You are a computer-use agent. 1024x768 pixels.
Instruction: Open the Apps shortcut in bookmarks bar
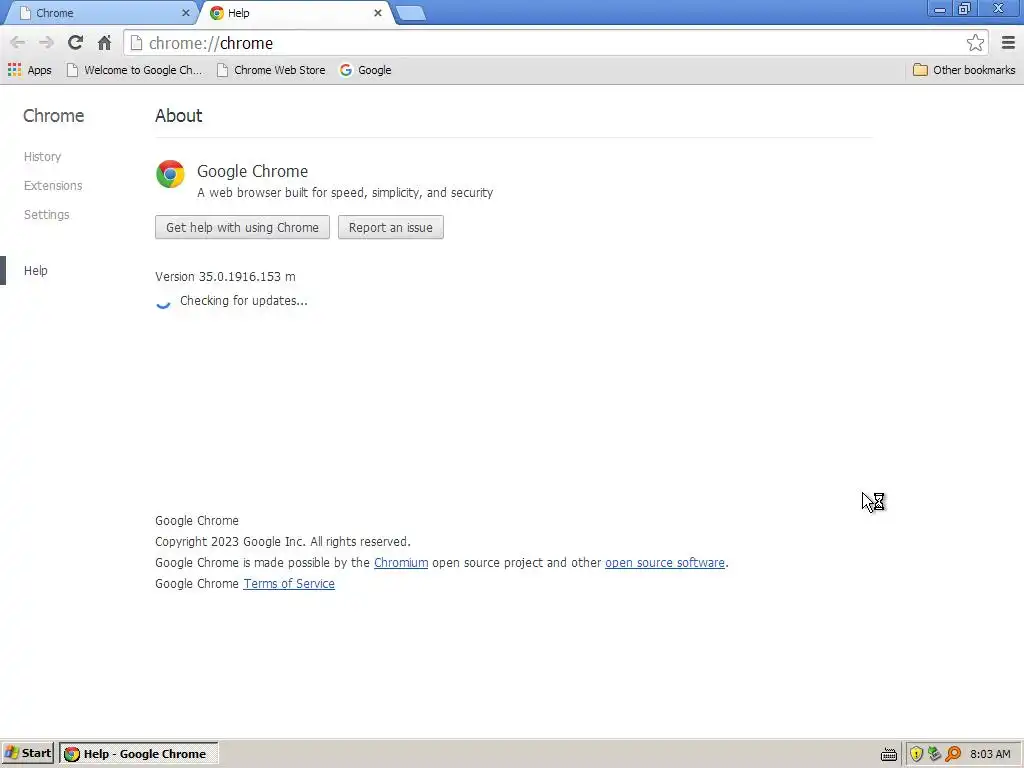[29, 70]
